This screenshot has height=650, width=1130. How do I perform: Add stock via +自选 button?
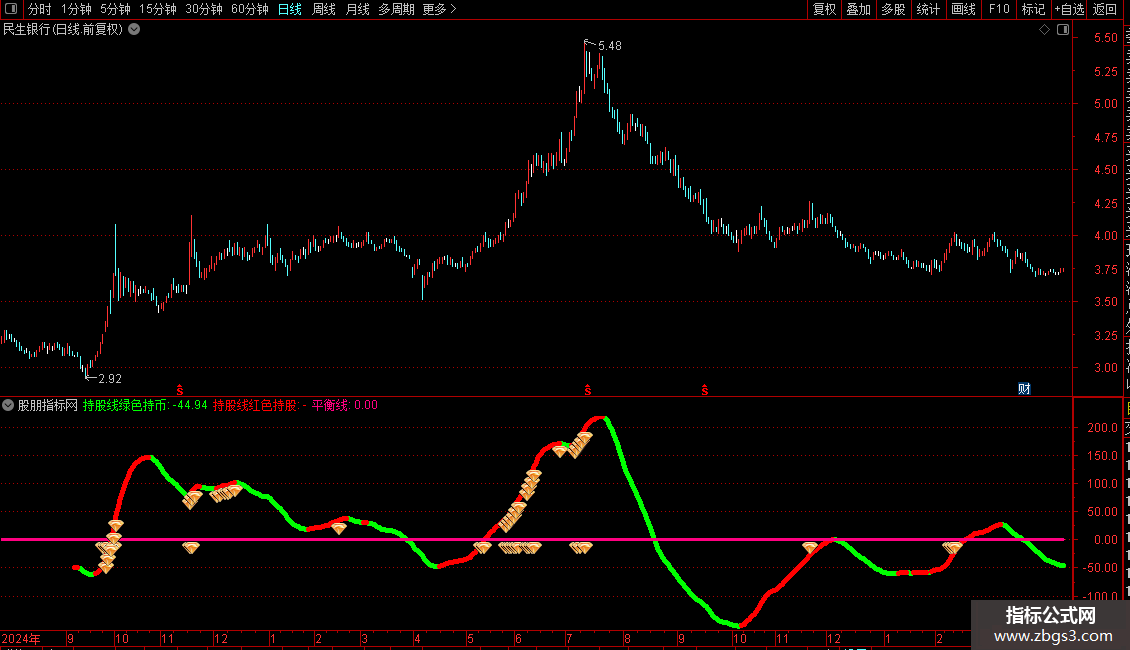(x=1069, y=9)
